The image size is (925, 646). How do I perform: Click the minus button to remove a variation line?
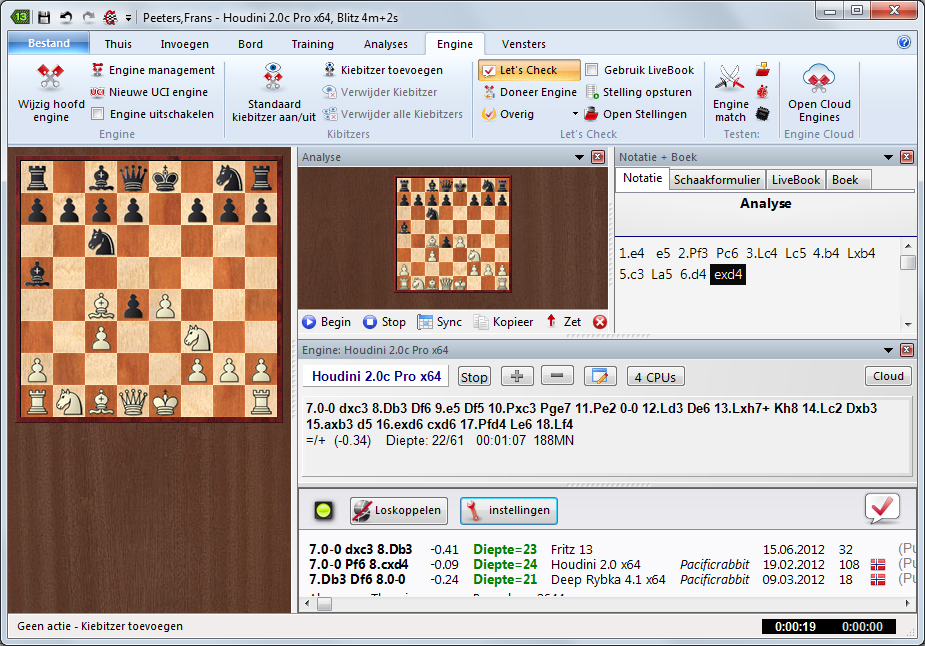557,376
